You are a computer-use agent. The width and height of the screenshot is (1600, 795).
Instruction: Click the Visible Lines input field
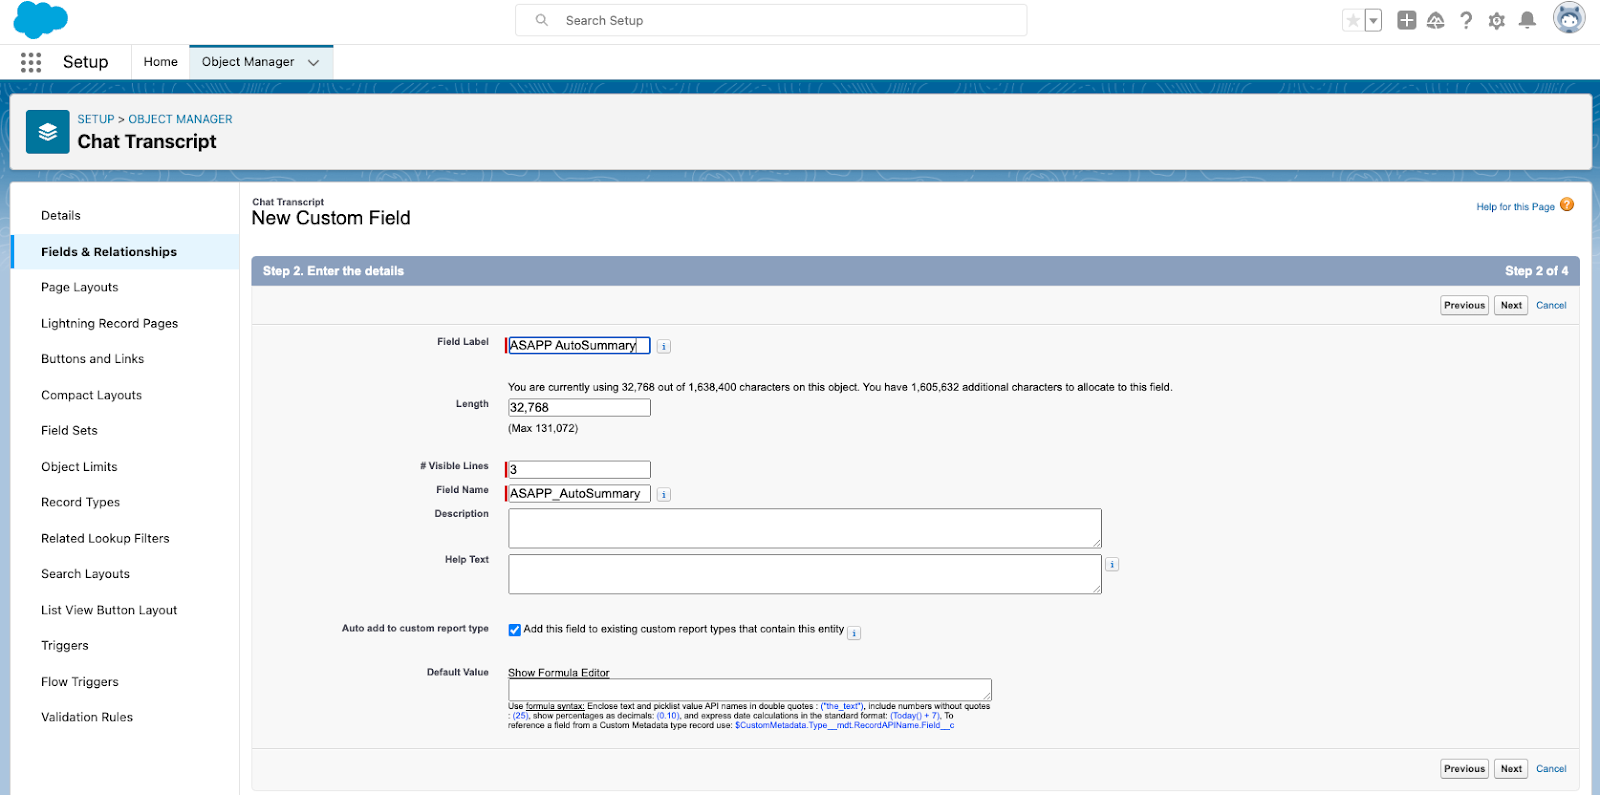(x=579, y=470)
